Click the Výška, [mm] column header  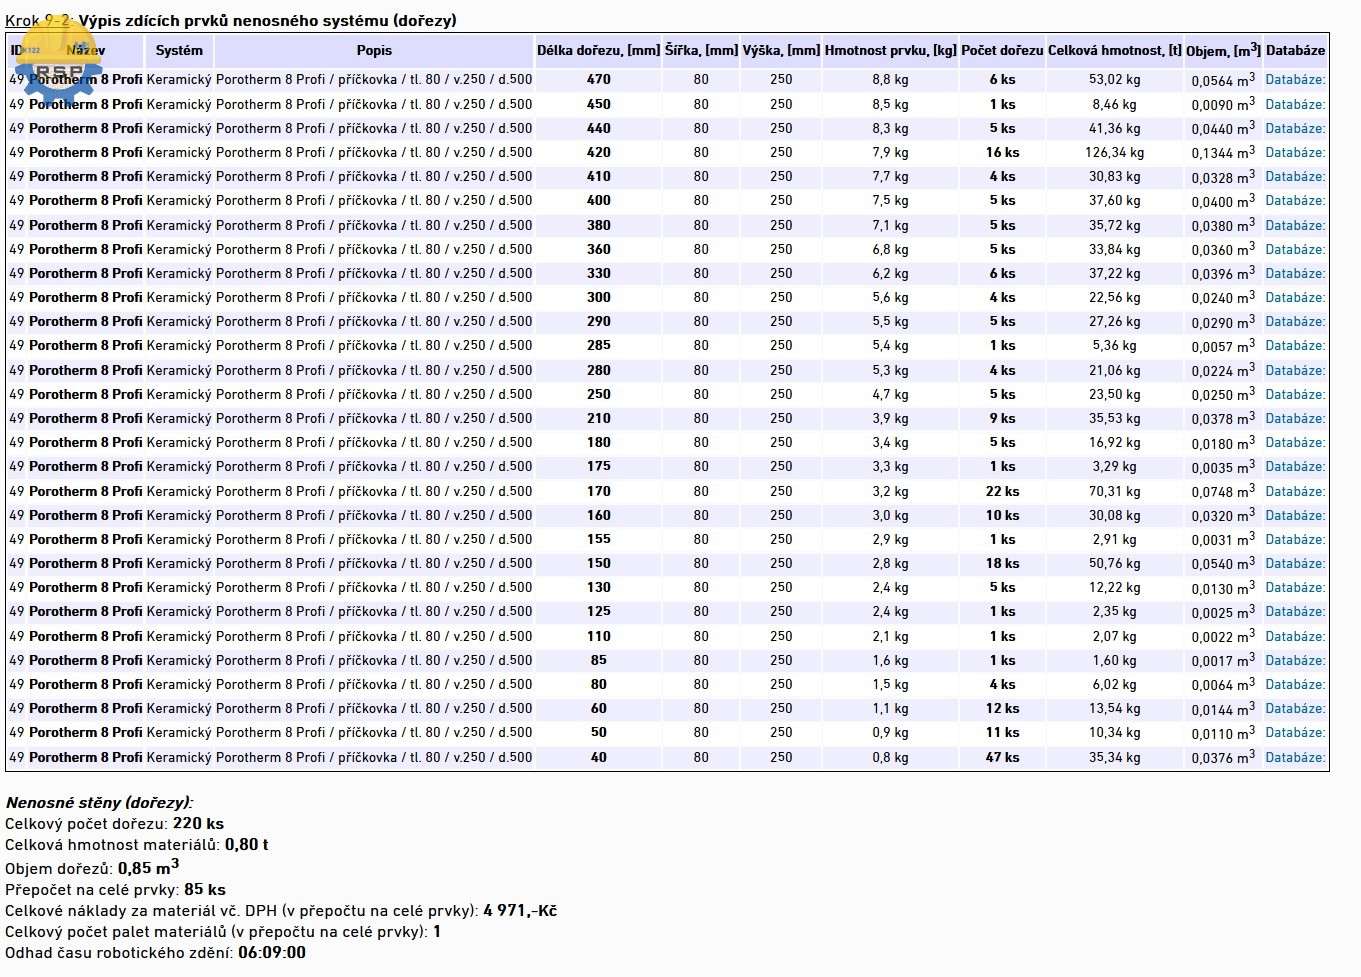(x=781, y=50)
